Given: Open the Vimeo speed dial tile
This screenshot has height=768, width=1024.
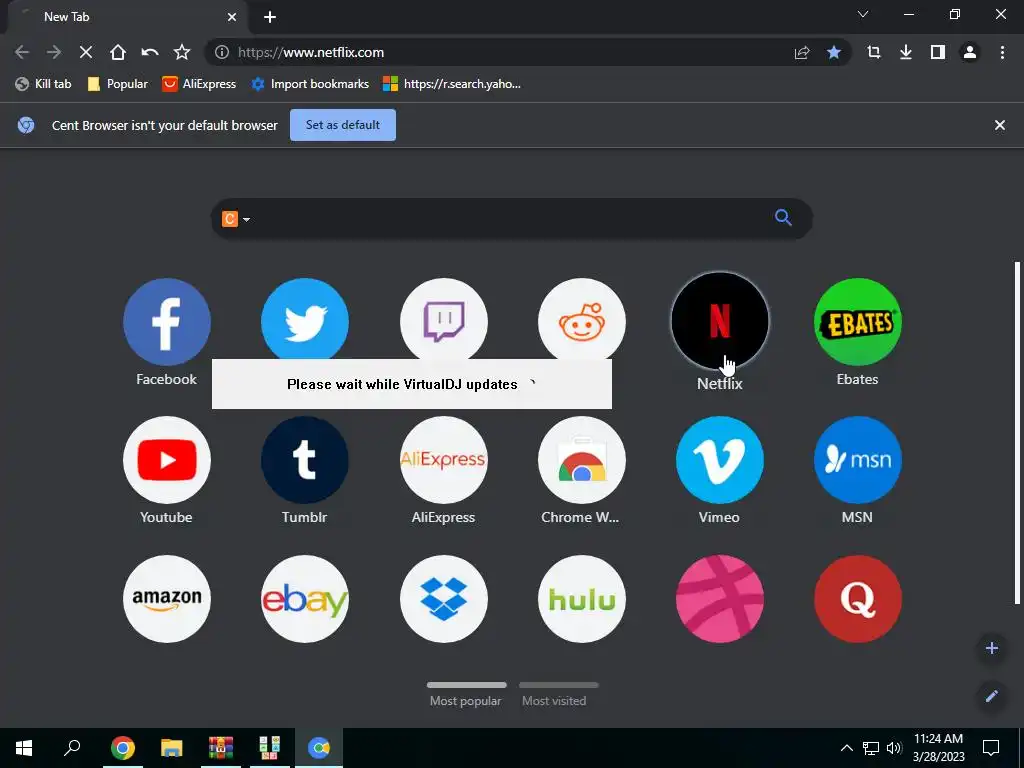Looking at the screenshot, I should click(x=720, y=460).
